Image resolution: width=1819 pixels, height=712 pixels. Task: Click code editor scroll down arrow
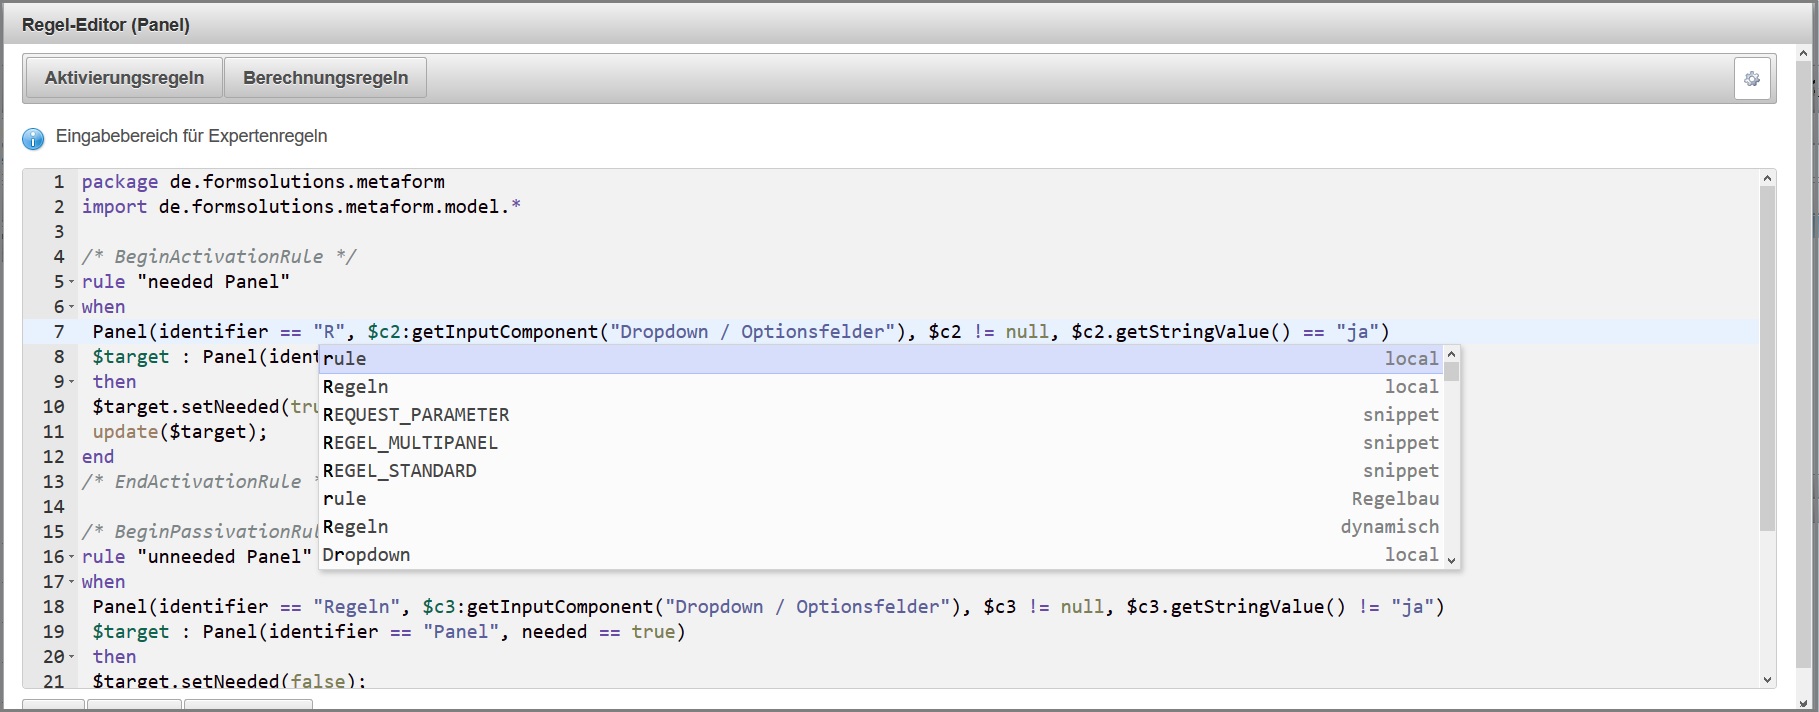(x=1767, y=680)
